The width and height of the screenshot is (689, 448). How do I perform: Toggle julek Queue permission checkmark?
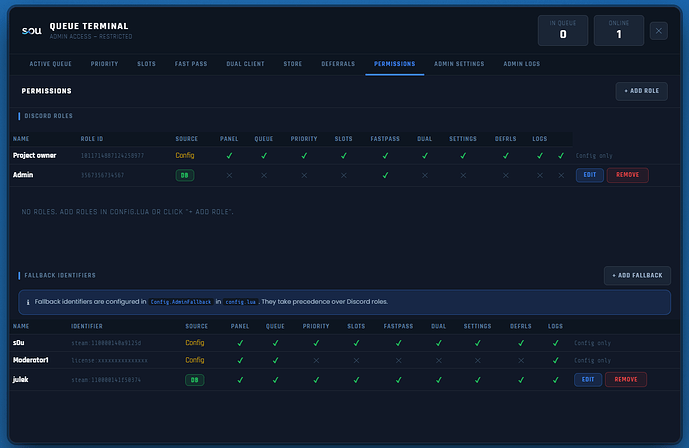(x=275, y=380)
